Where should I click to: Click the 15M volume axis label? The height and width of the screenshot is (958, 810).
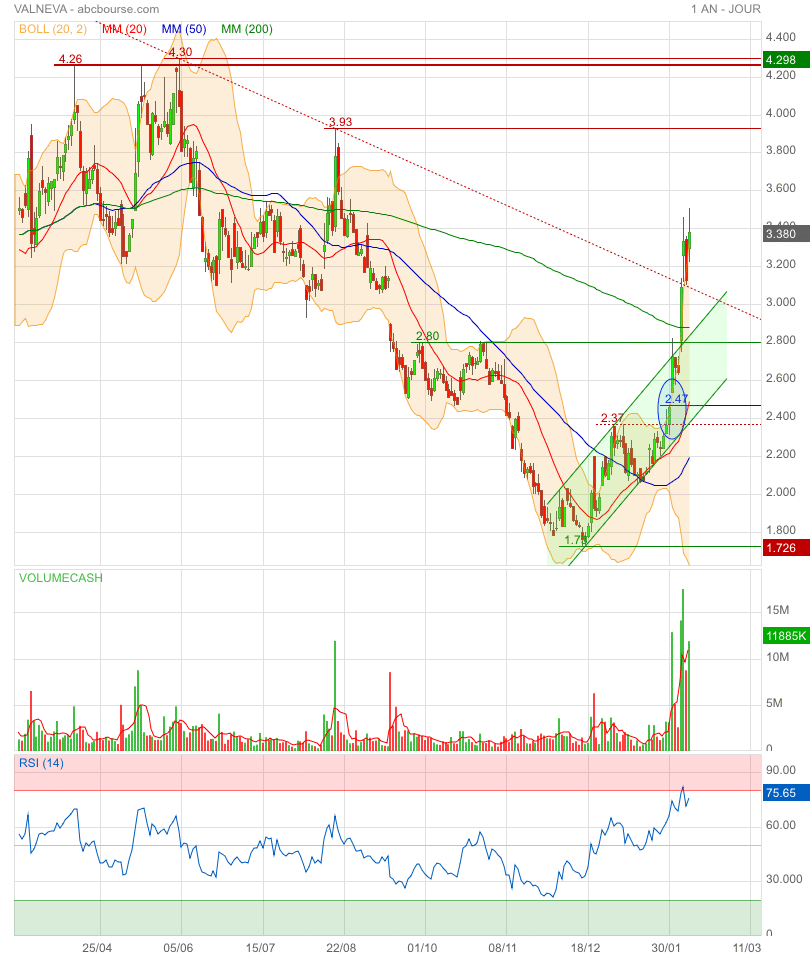pyautogui.click(x=778, y=610)
